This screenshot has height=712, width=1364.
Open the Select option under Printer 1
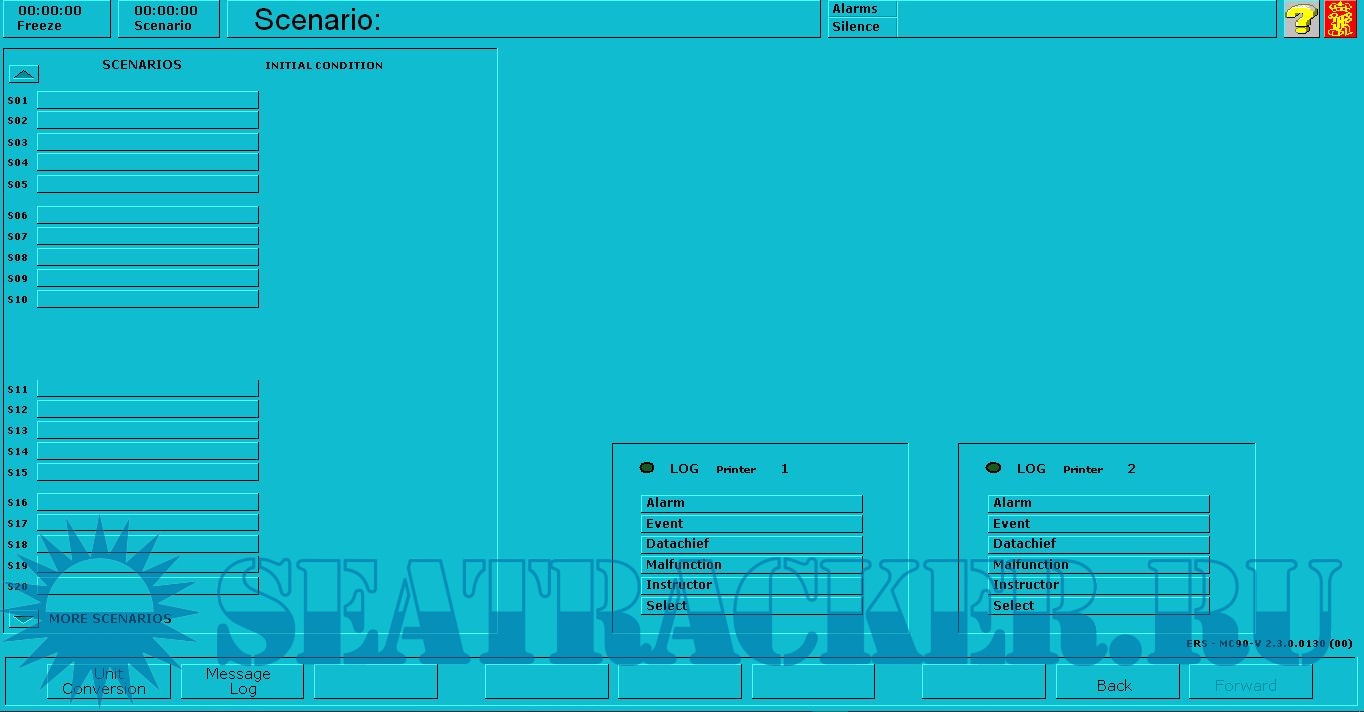point(751,605)
